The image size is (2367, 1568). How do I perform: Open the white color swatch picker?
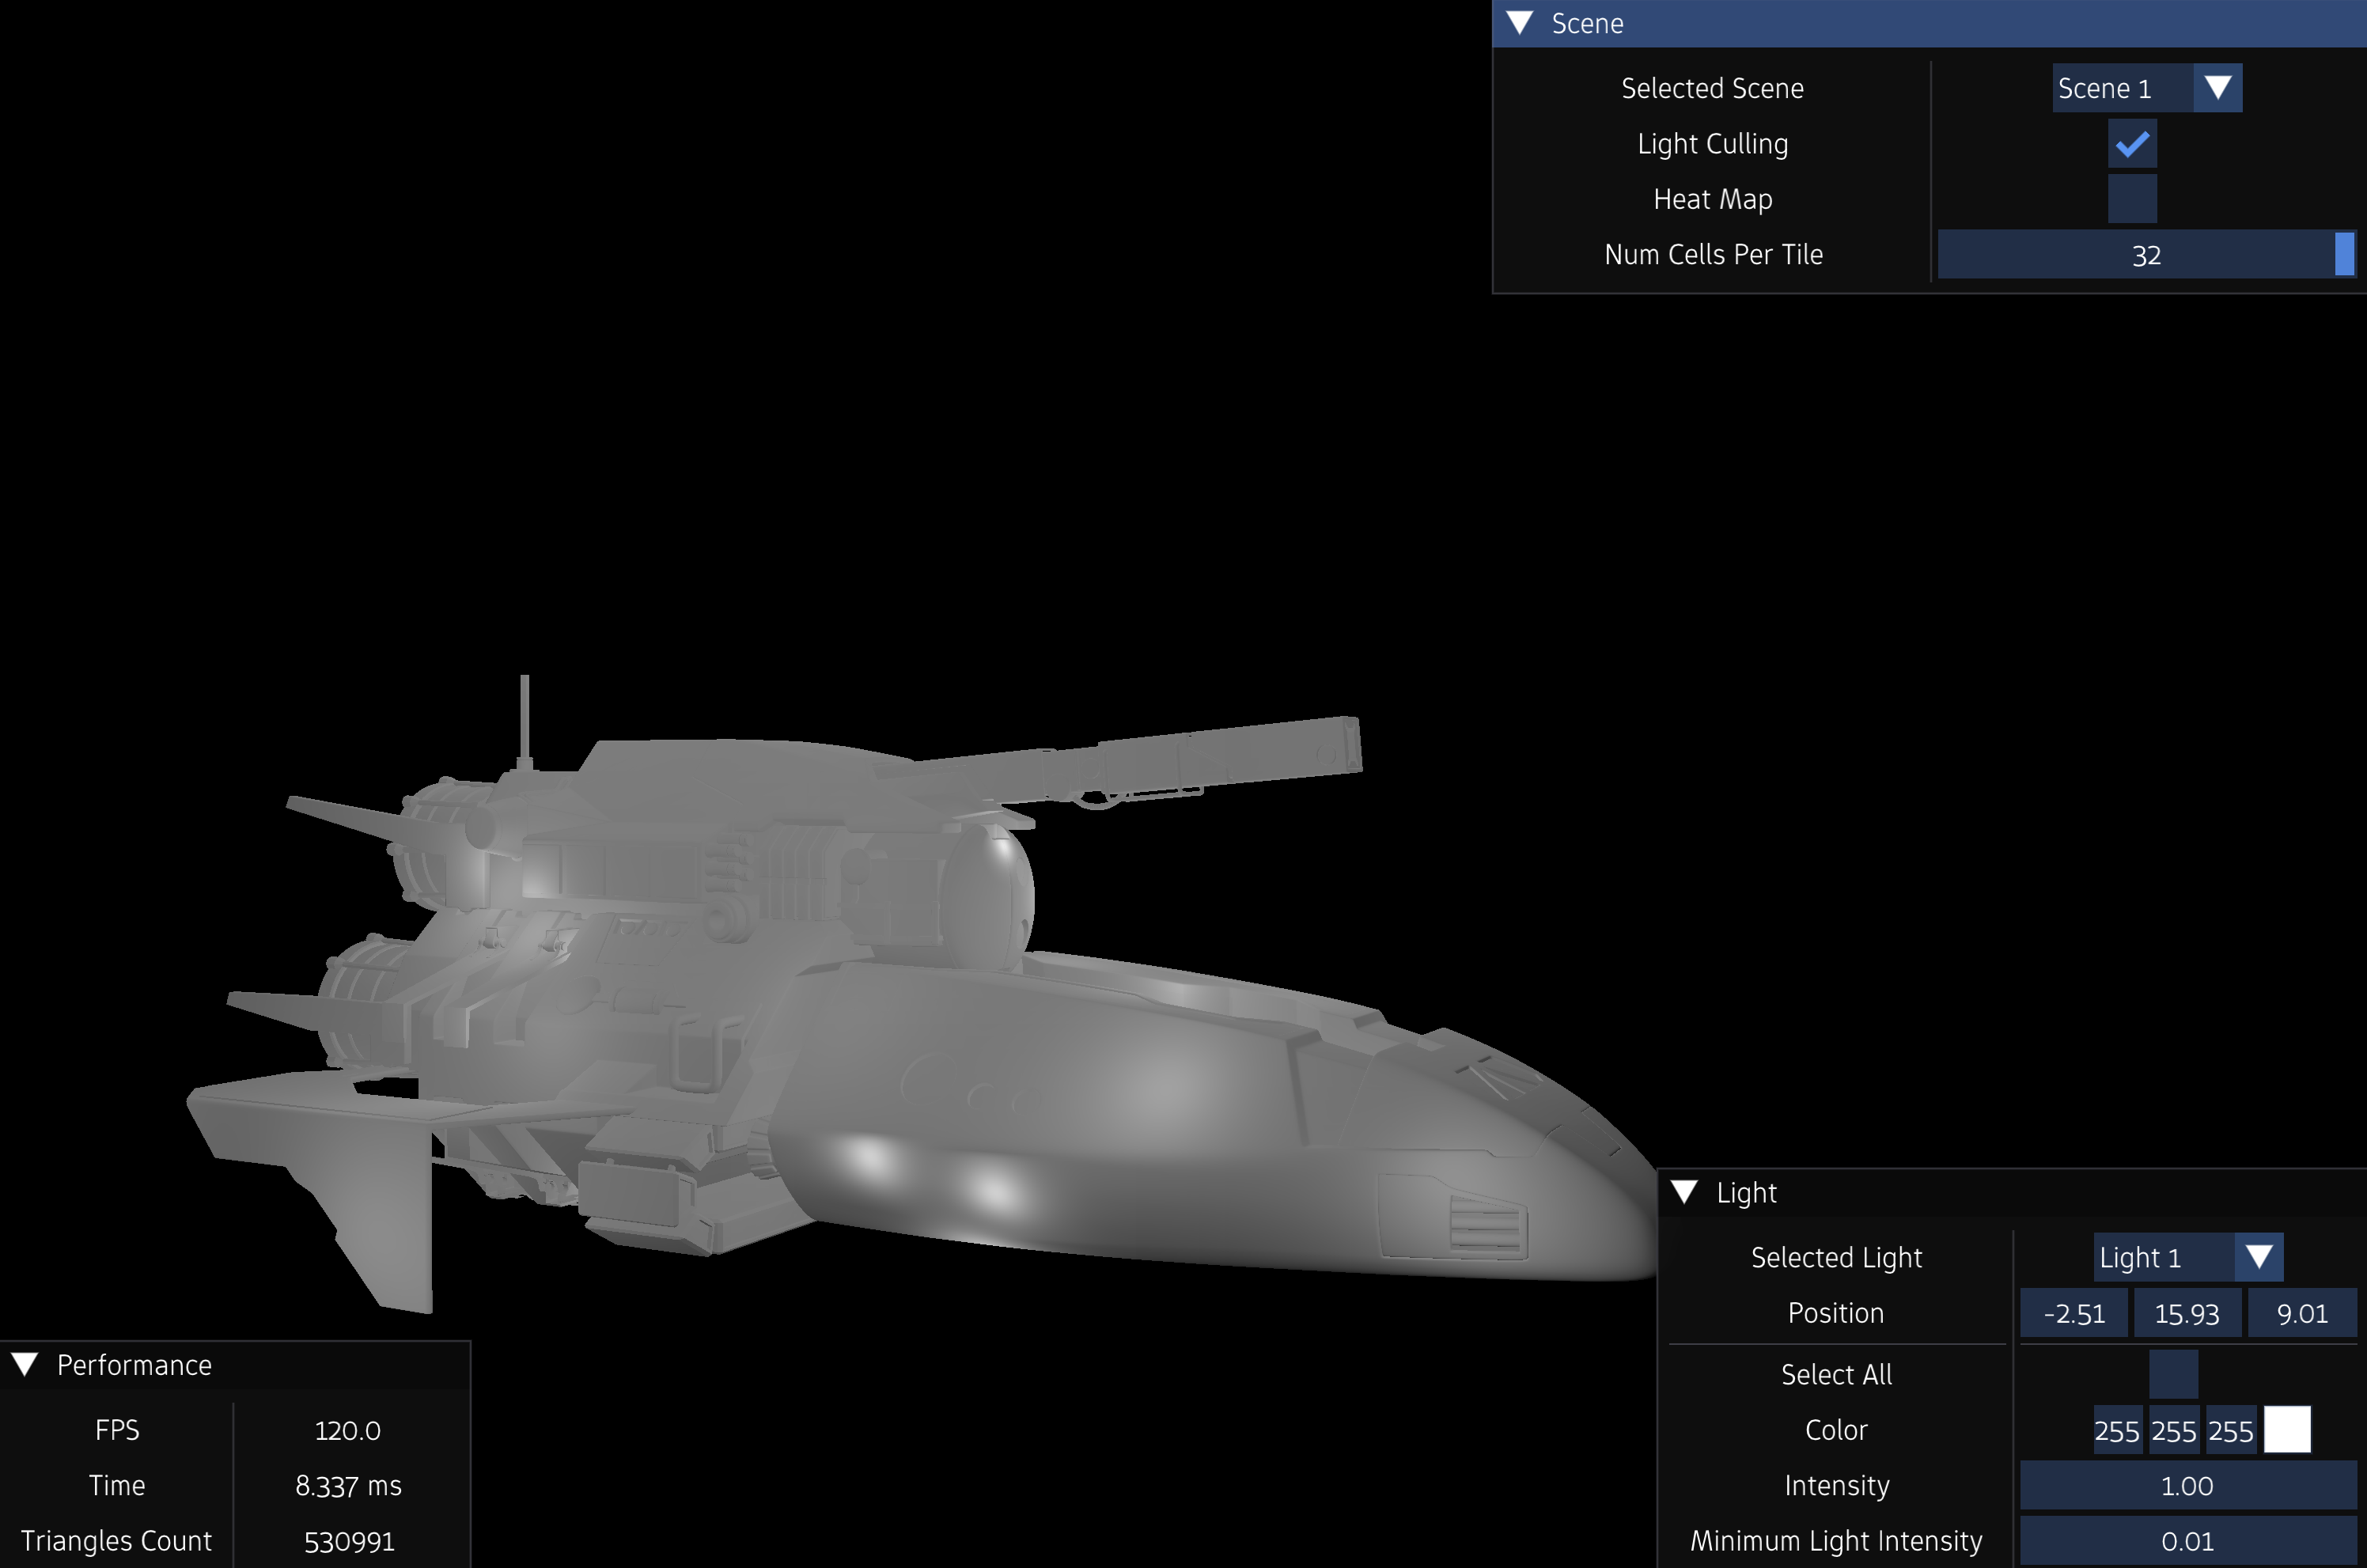coord(2286,1430)
